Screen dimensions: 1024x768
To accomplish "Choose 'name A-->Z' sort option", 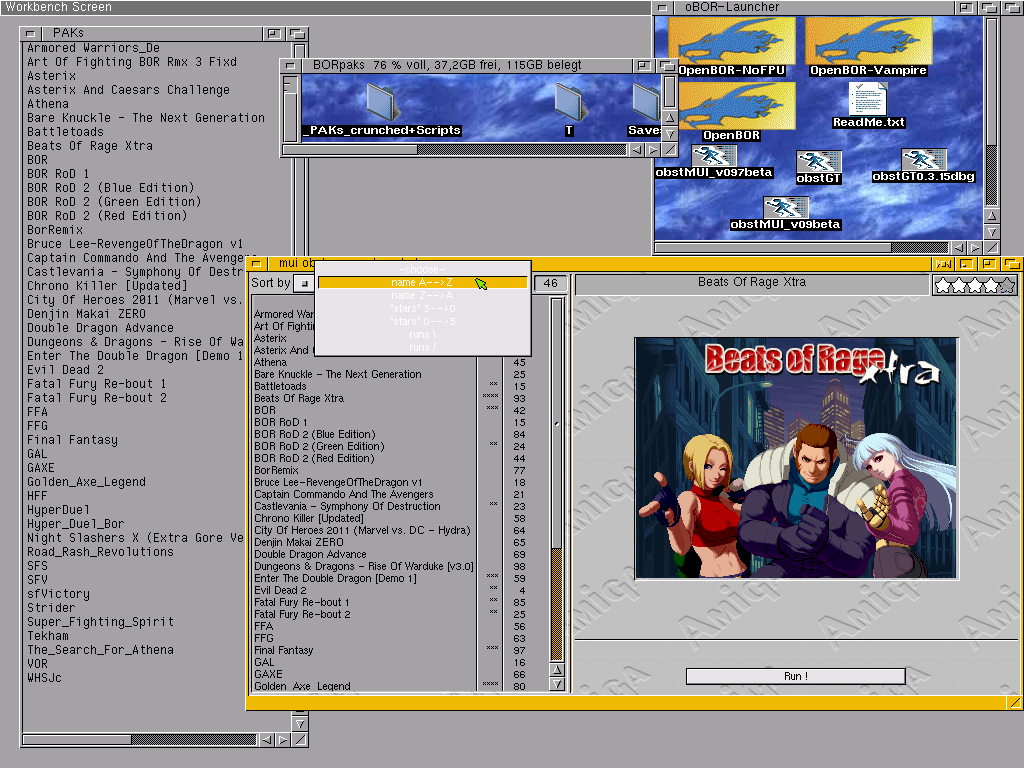I will [421, 283].
